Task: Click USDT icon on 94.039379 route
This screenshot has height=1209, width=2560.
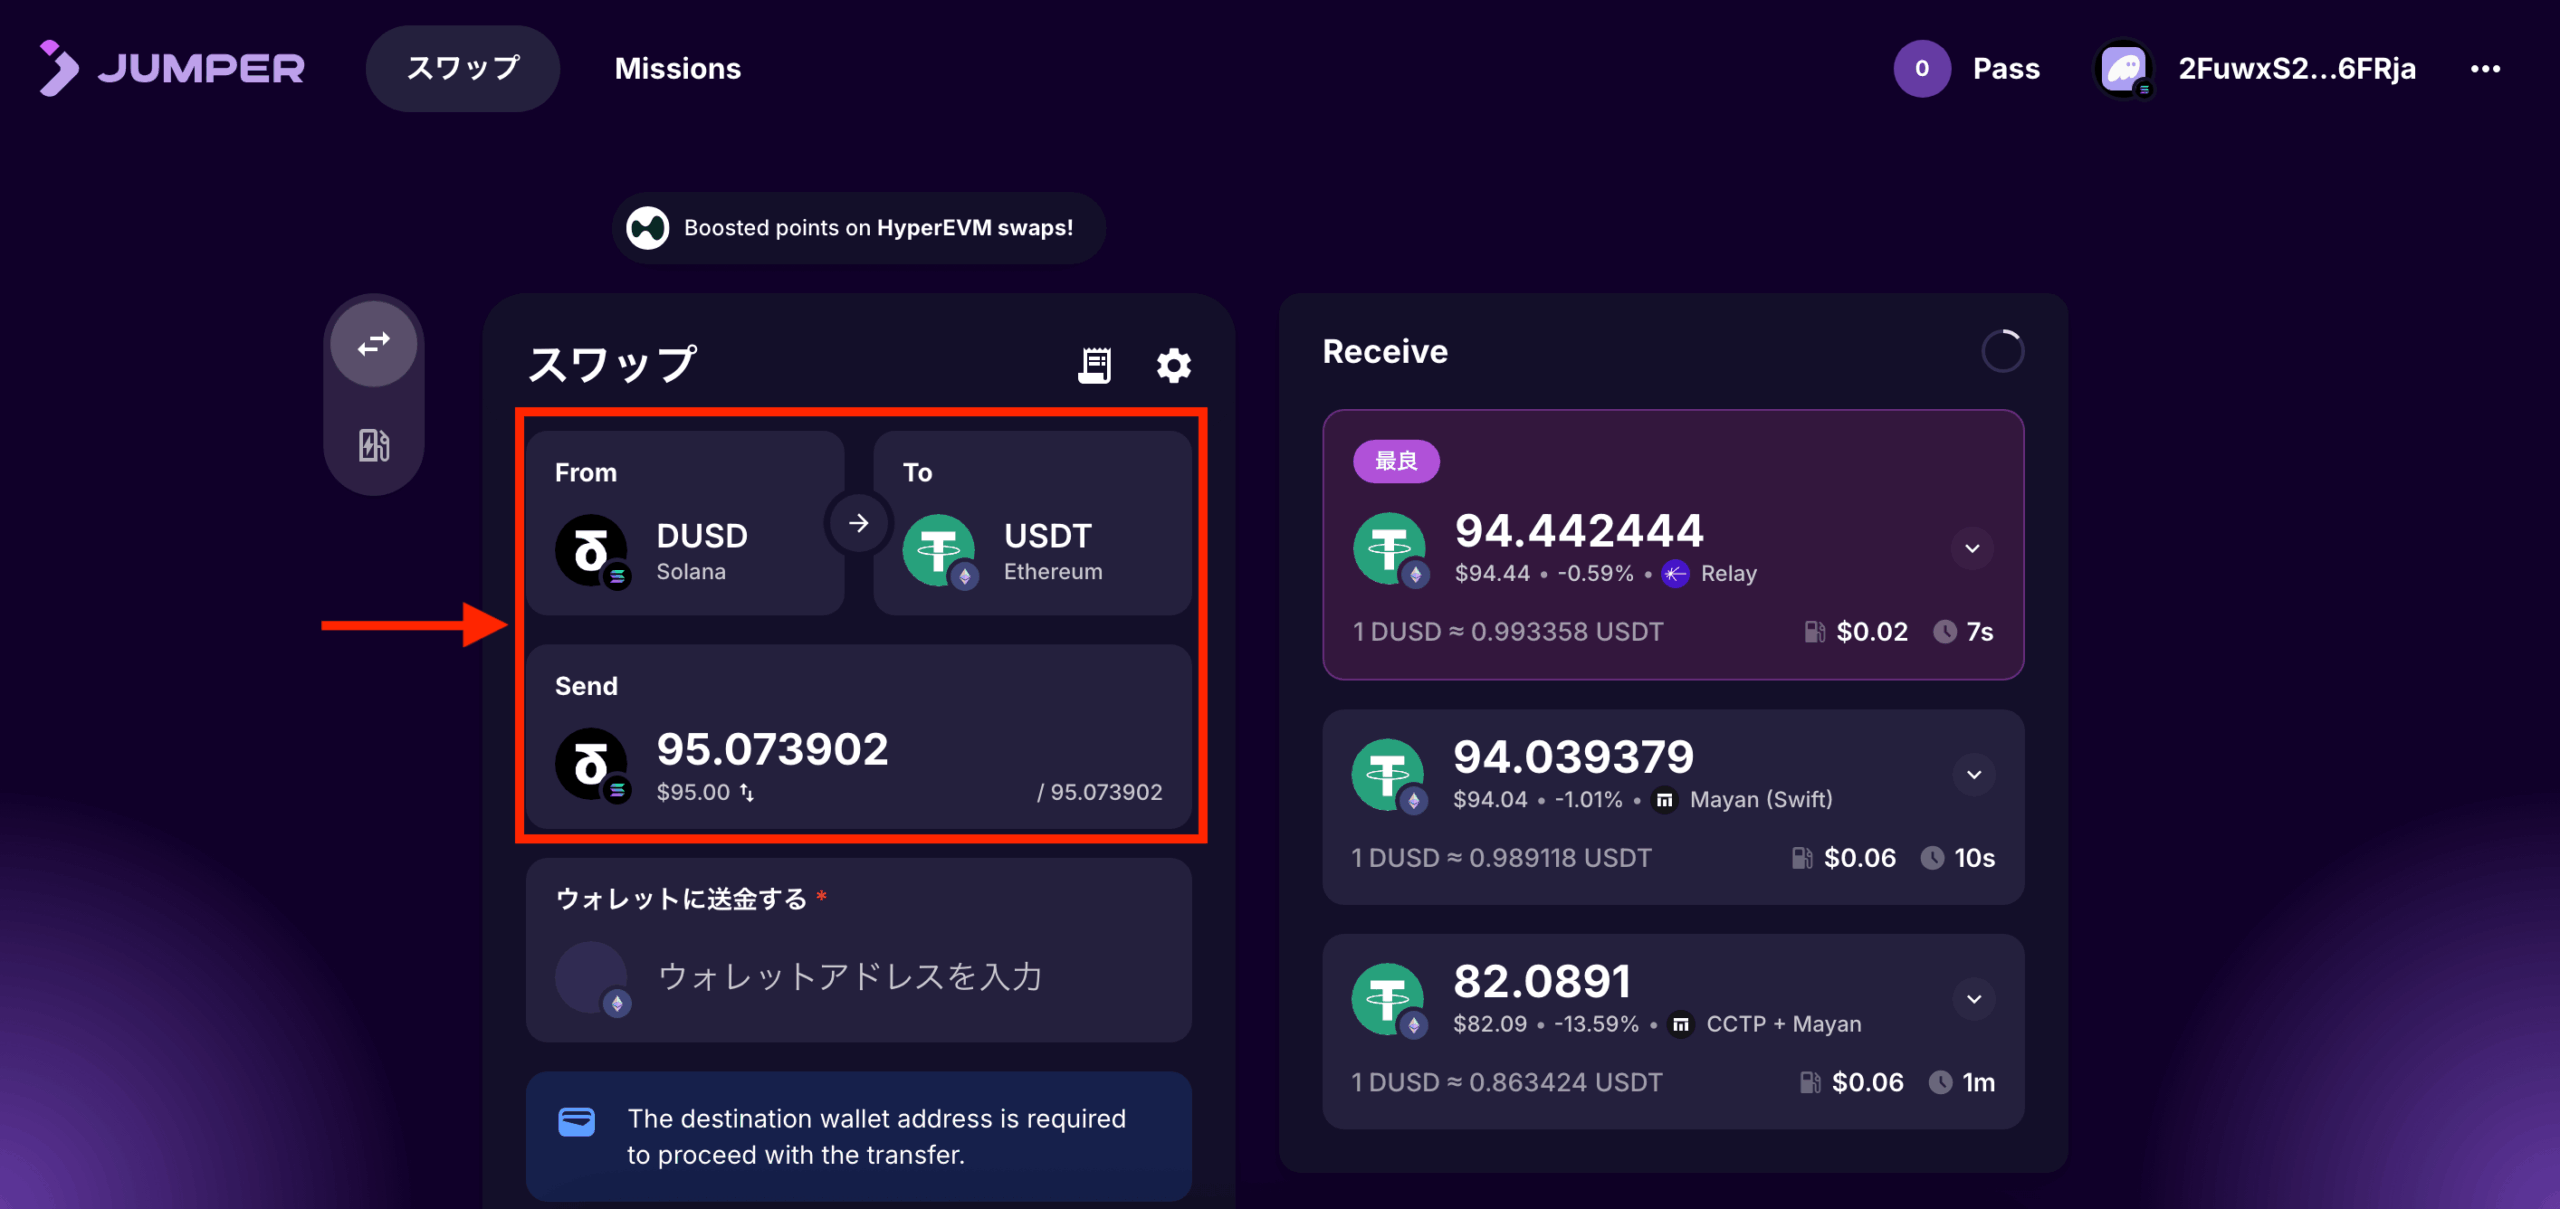Action: (1388, 775)
